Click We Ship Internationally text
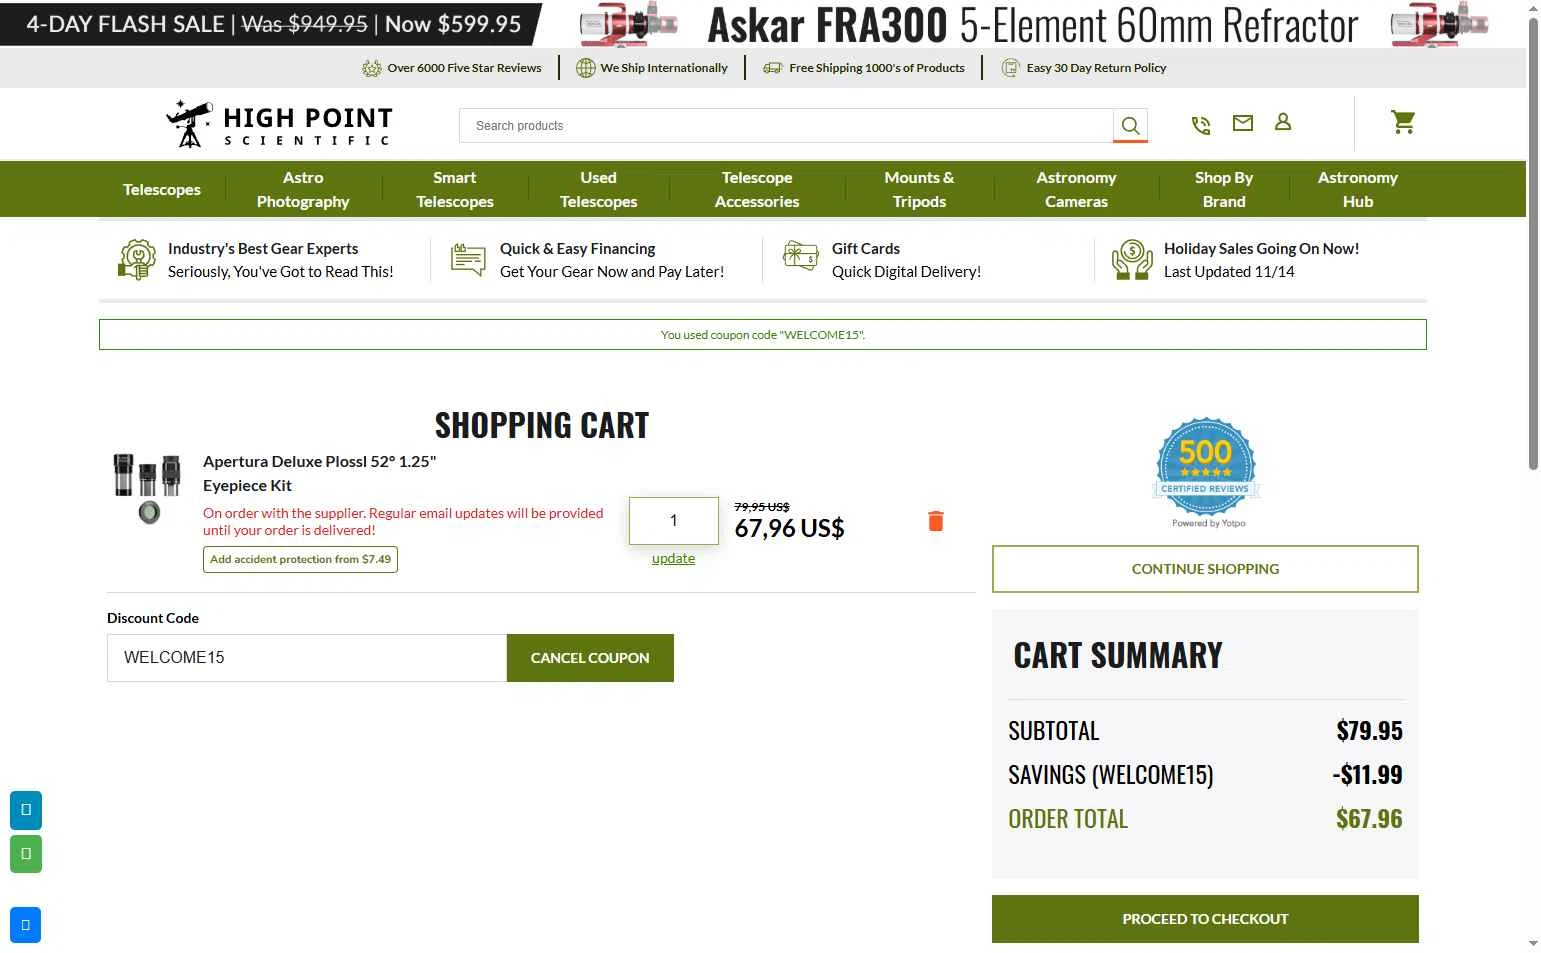 [x=664, y=68]
